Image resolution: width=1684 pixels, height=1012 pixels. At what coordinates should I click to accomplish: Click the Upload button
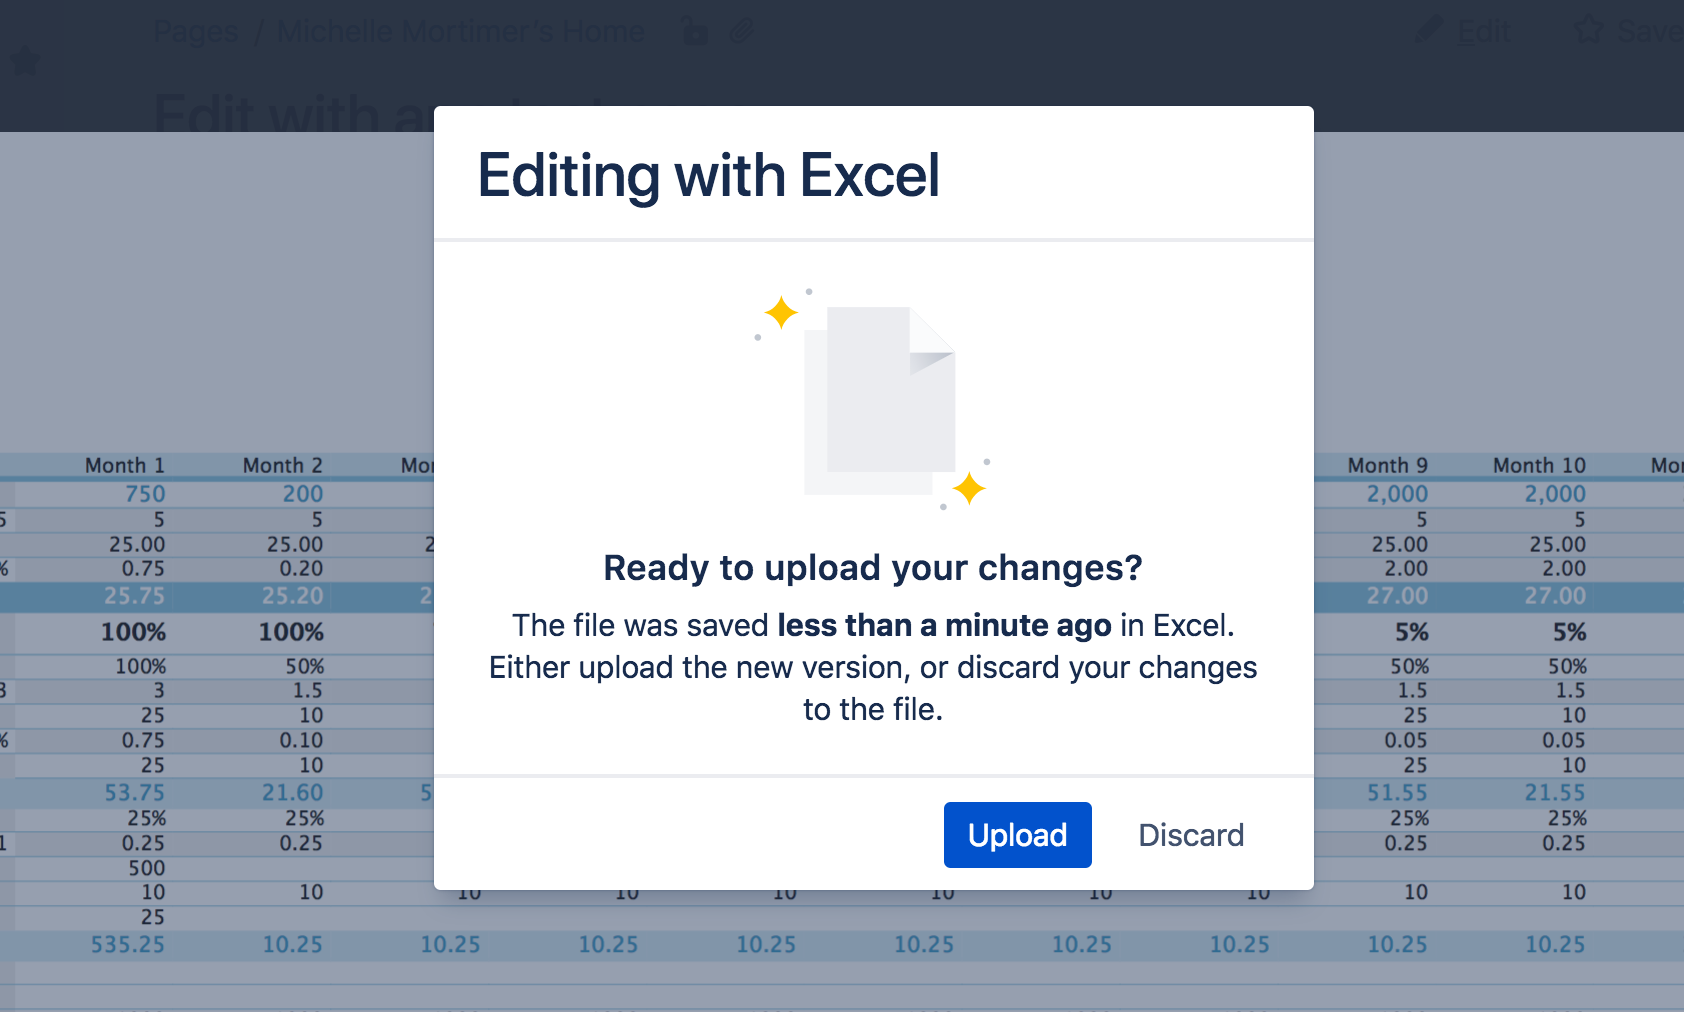1017,835
